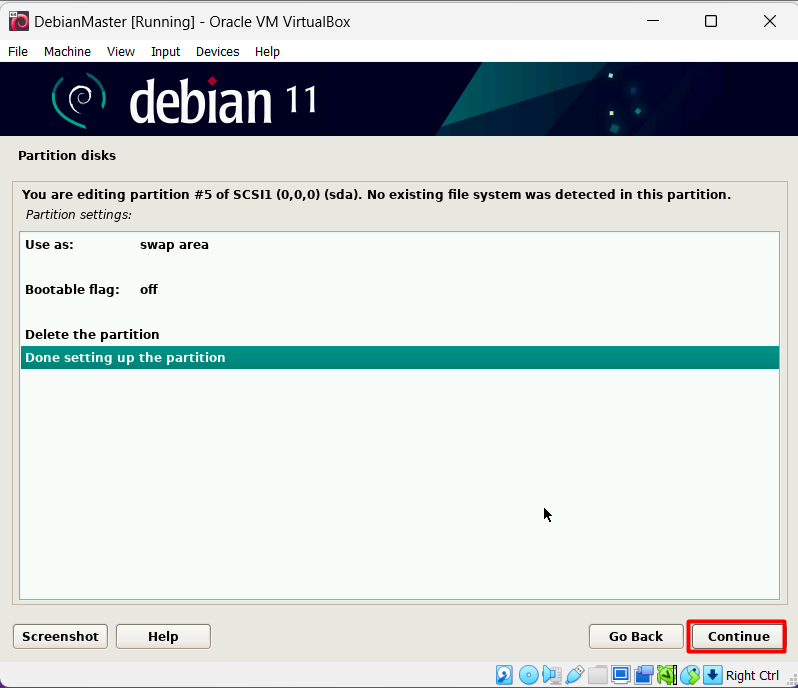The image size is (798, 688).
Task: Click the Debian swirl logo
Action: coord(79,100)
